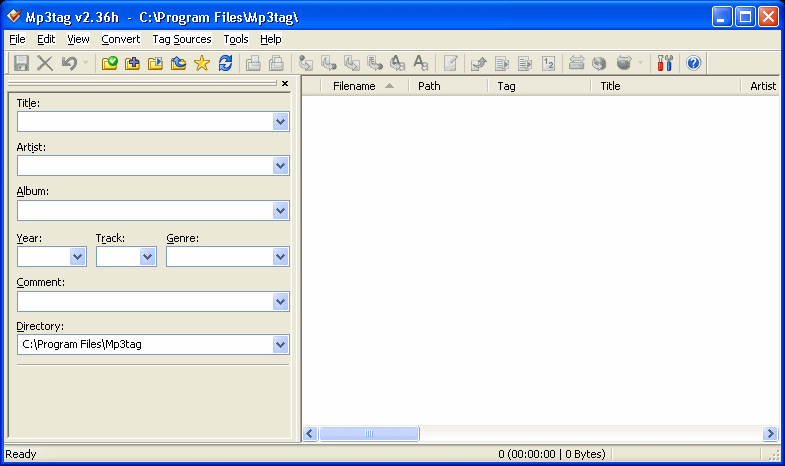Viewport: 785px width, 466px height.
Task: Click the blue Help question mark icon
Action: (693, 63)
